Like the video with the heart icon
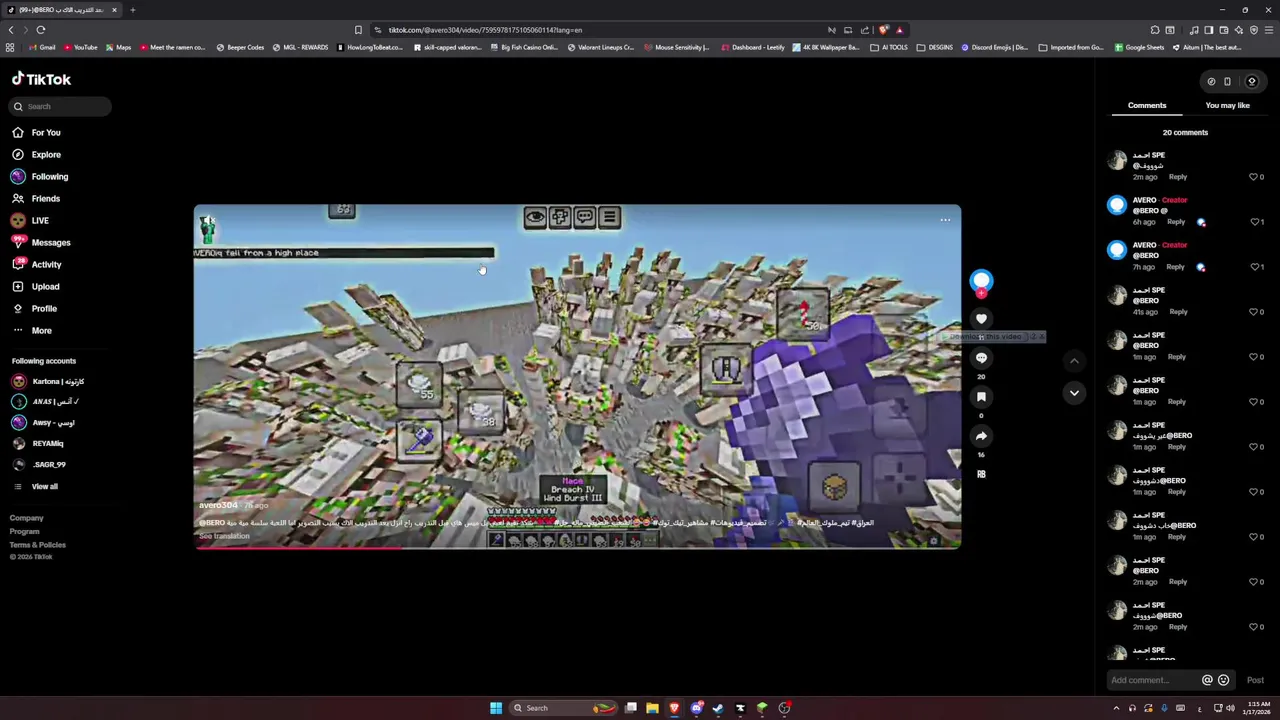1280x720 pixels. click(x=981, y=319)
